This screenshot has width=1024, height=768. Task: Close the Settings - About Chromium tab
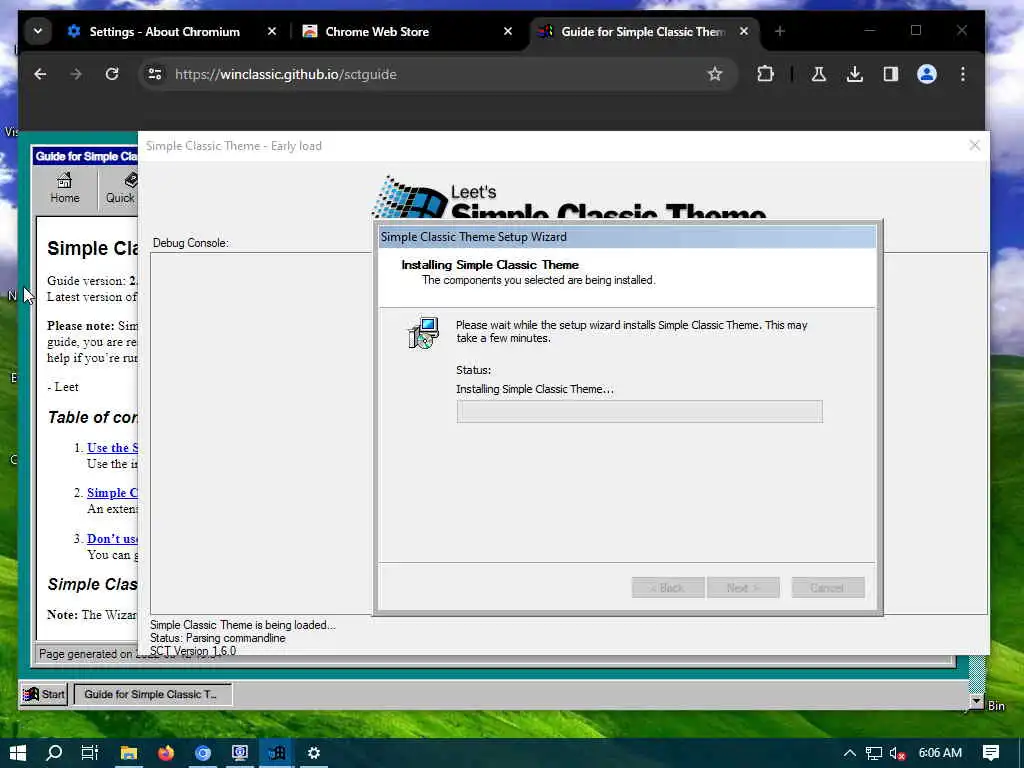(272, 31)
